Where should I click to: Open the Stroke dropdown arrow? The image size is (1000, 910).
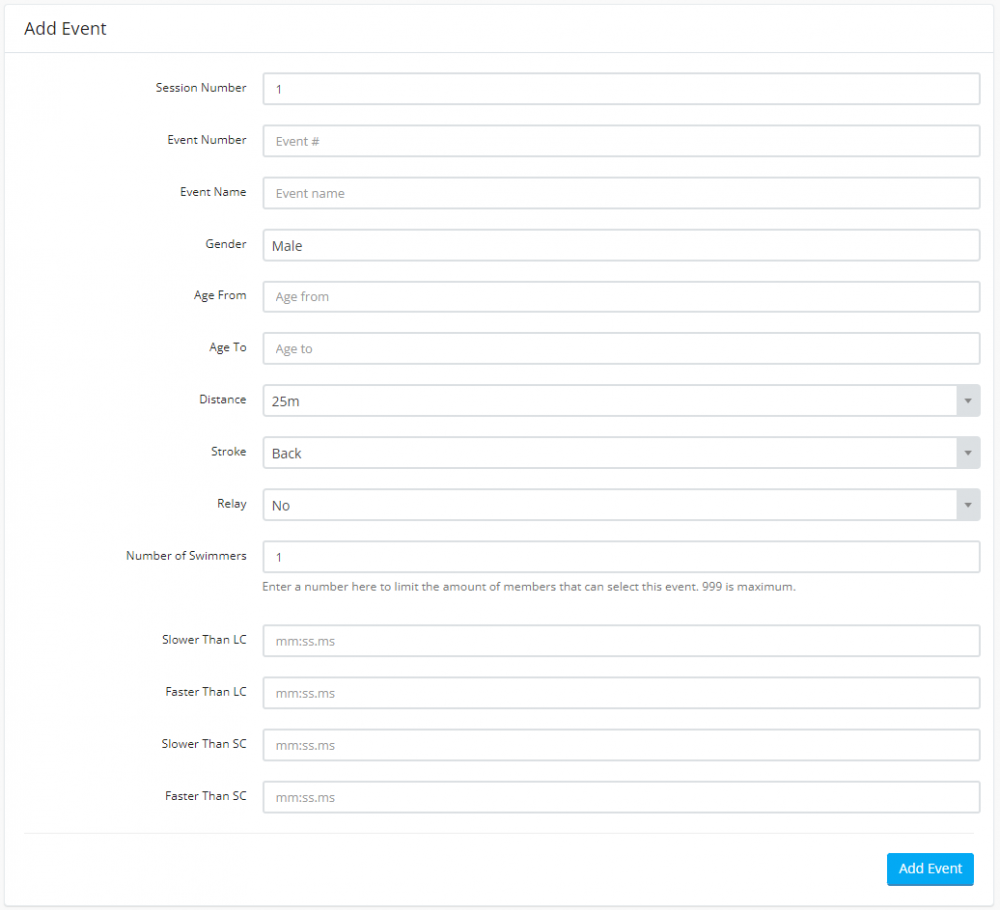pyautogui.click(x=968, y=452)
